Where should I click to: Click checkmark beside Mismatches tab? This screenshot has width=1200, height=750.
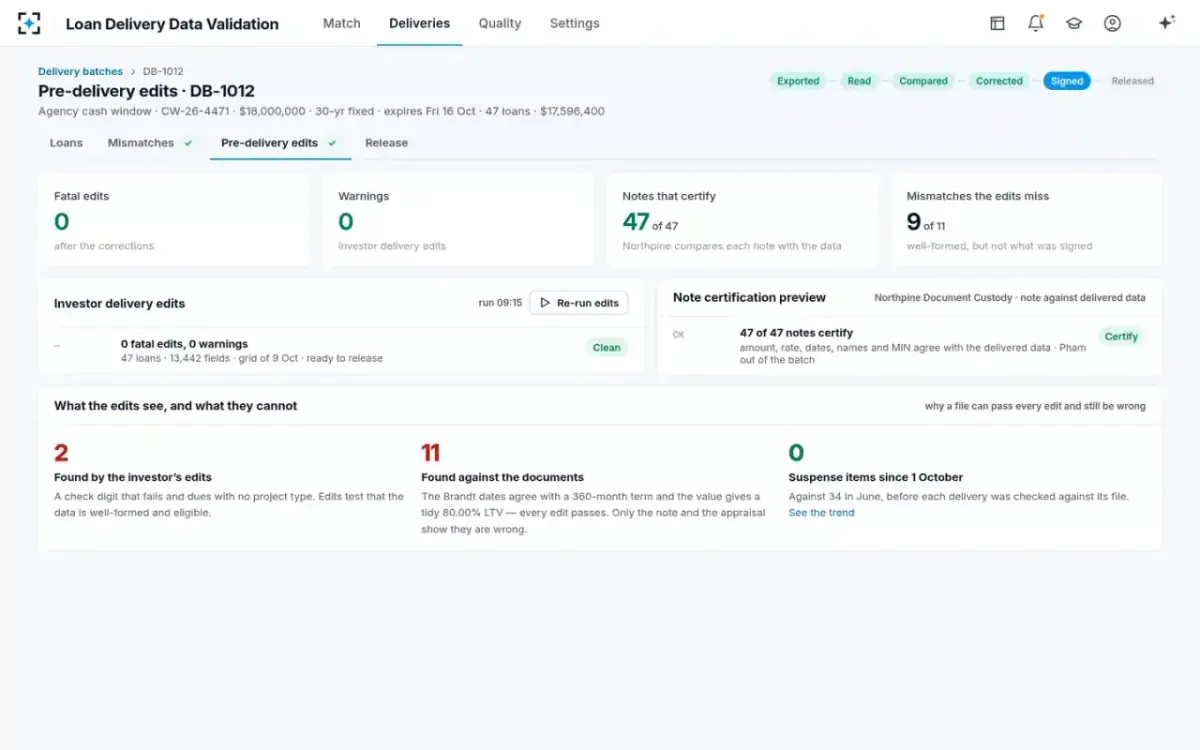pyautogui.click(x=188, y=143)
